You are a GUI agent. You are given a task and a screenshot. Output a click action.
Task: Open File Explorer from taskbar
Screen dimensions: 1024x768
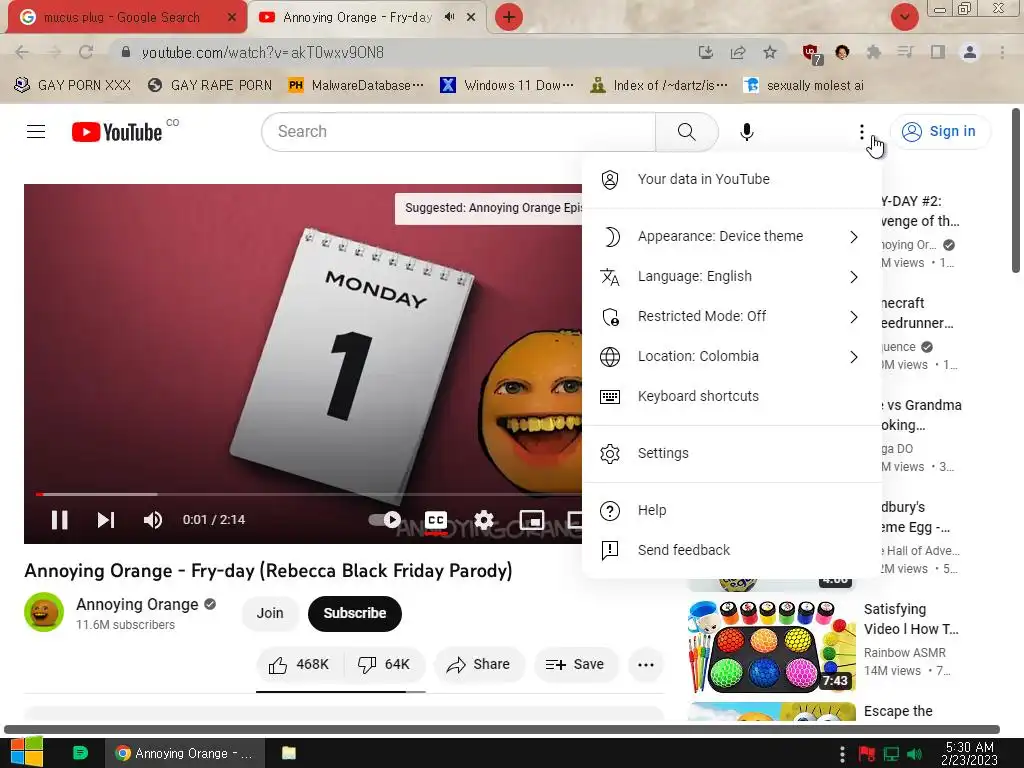[x=289, y=753]
